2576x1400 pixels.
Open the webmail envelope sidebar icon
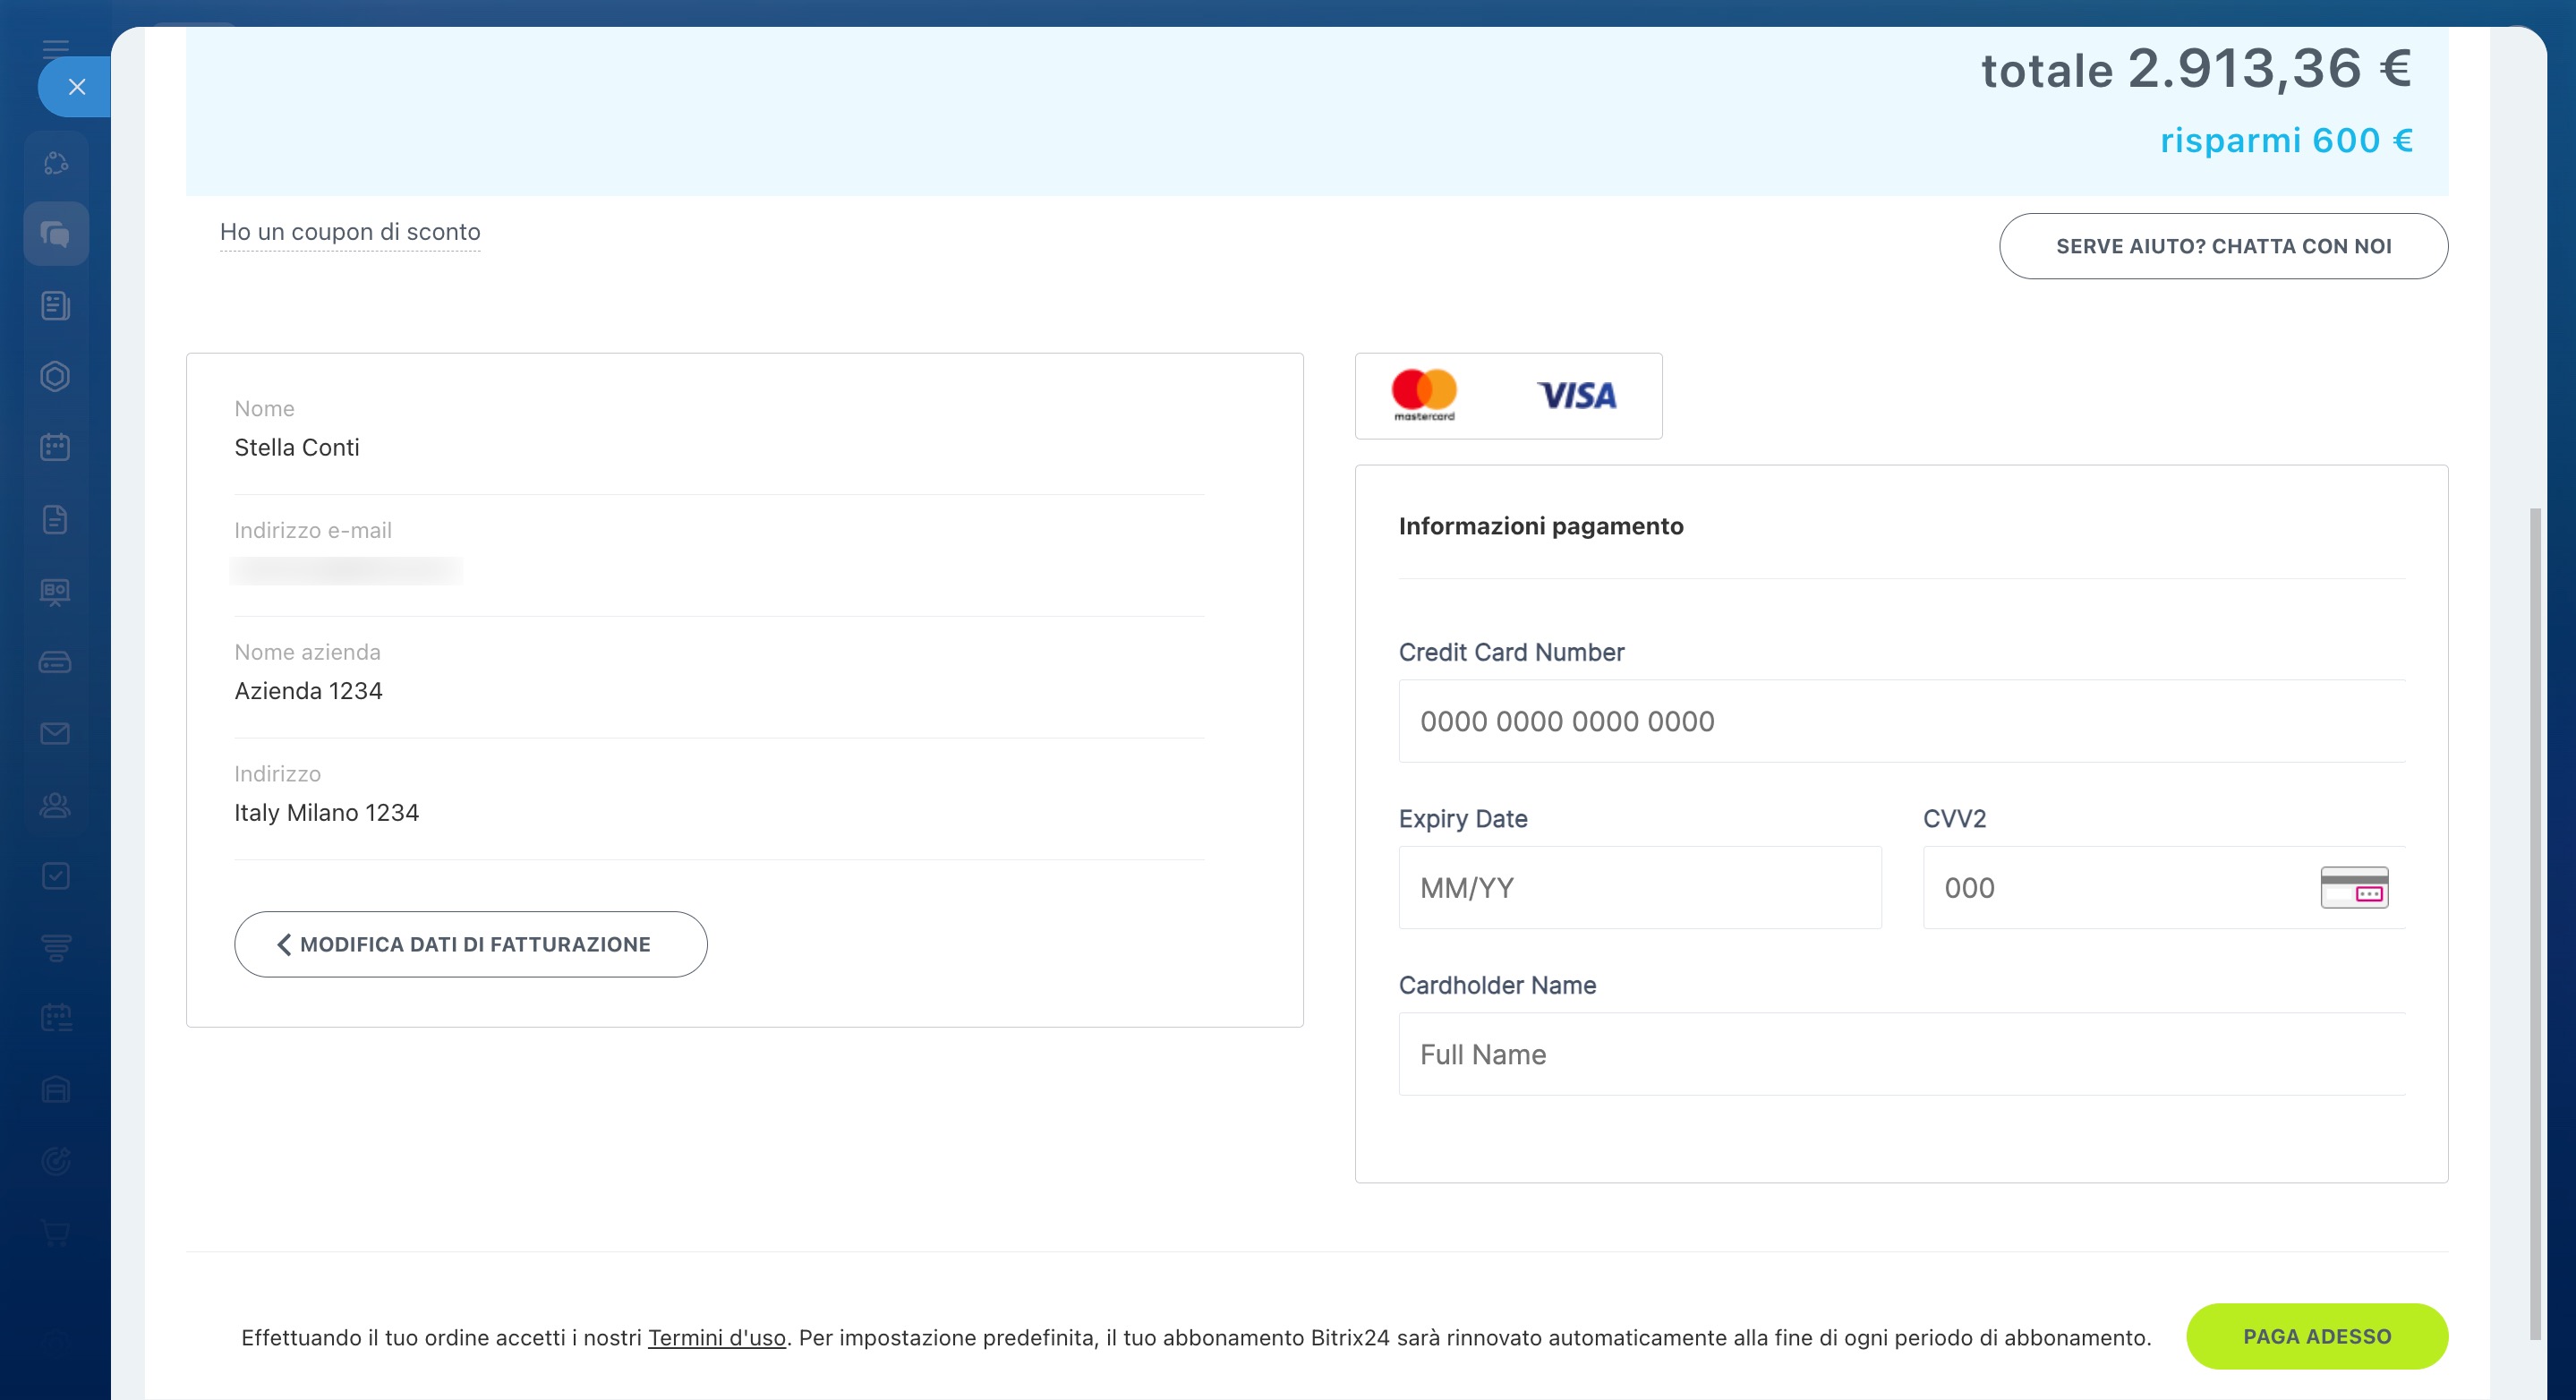click(x=55, y=733)
